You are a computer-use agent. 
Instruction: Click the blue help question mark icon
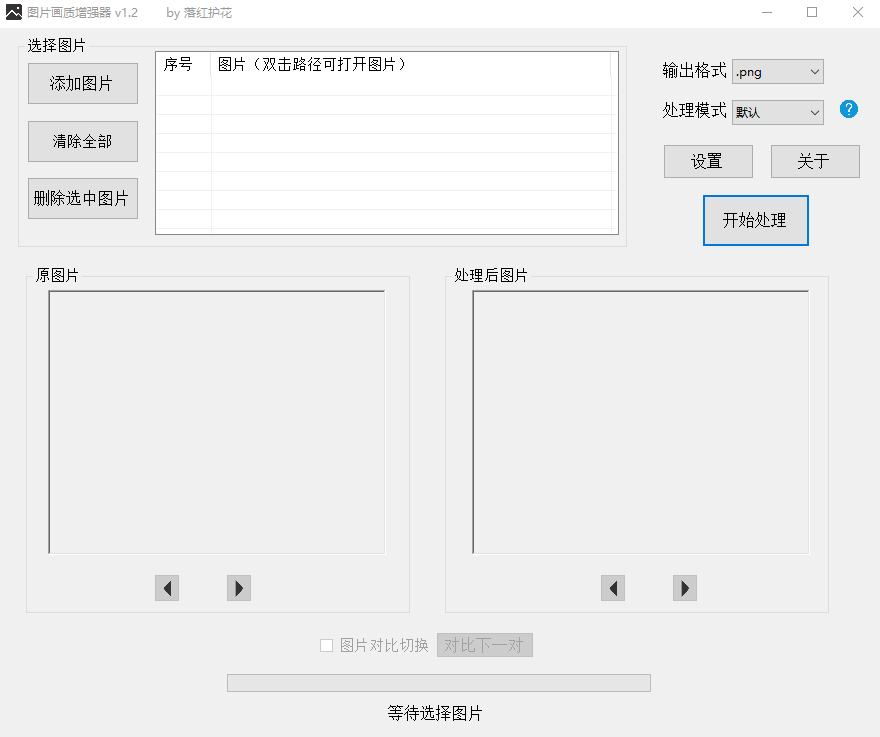(849, 109)
